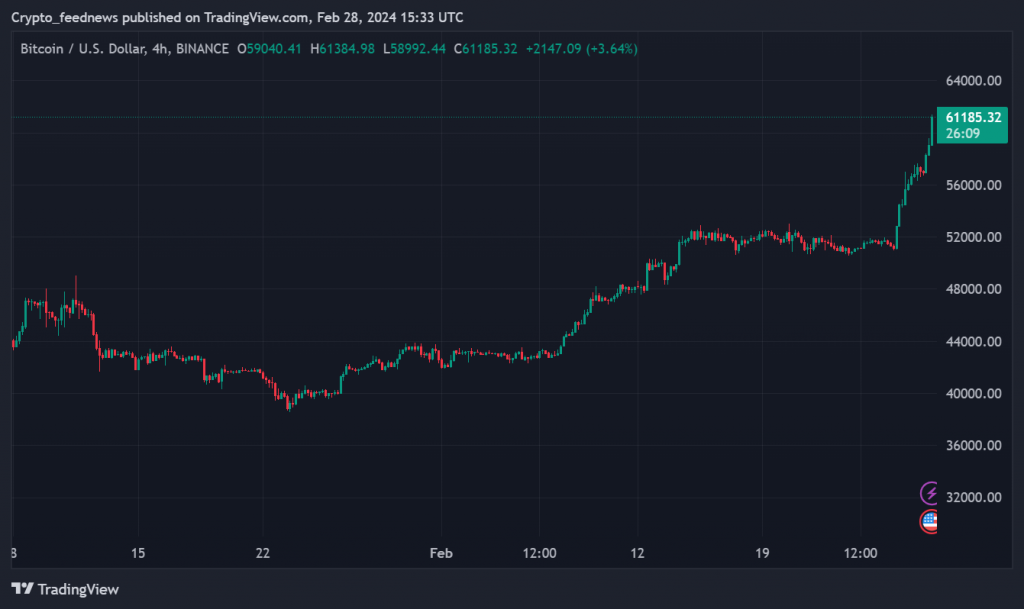Viewport: 1024px width, 609px height.
Task: Click the 64000.00 price axis label
Action: [974, 81]
